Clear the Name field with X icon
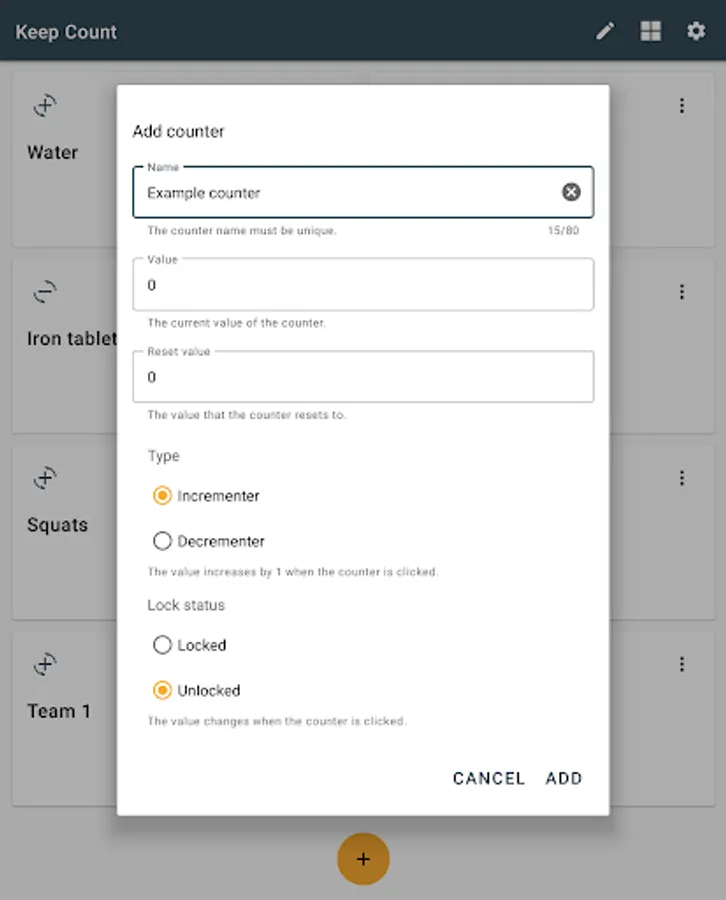This screenshot has width=726, height=900. tap(571, 192)
